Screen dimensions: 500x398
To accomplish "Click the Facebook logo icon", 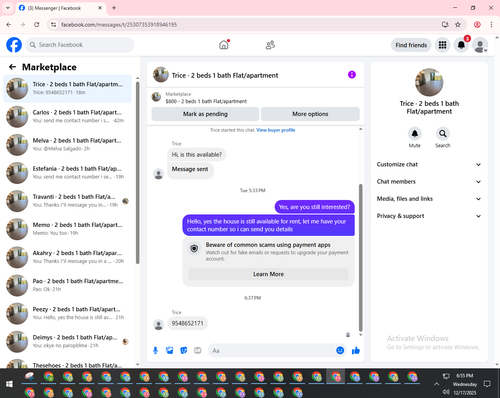I will (x=14, y=45).
